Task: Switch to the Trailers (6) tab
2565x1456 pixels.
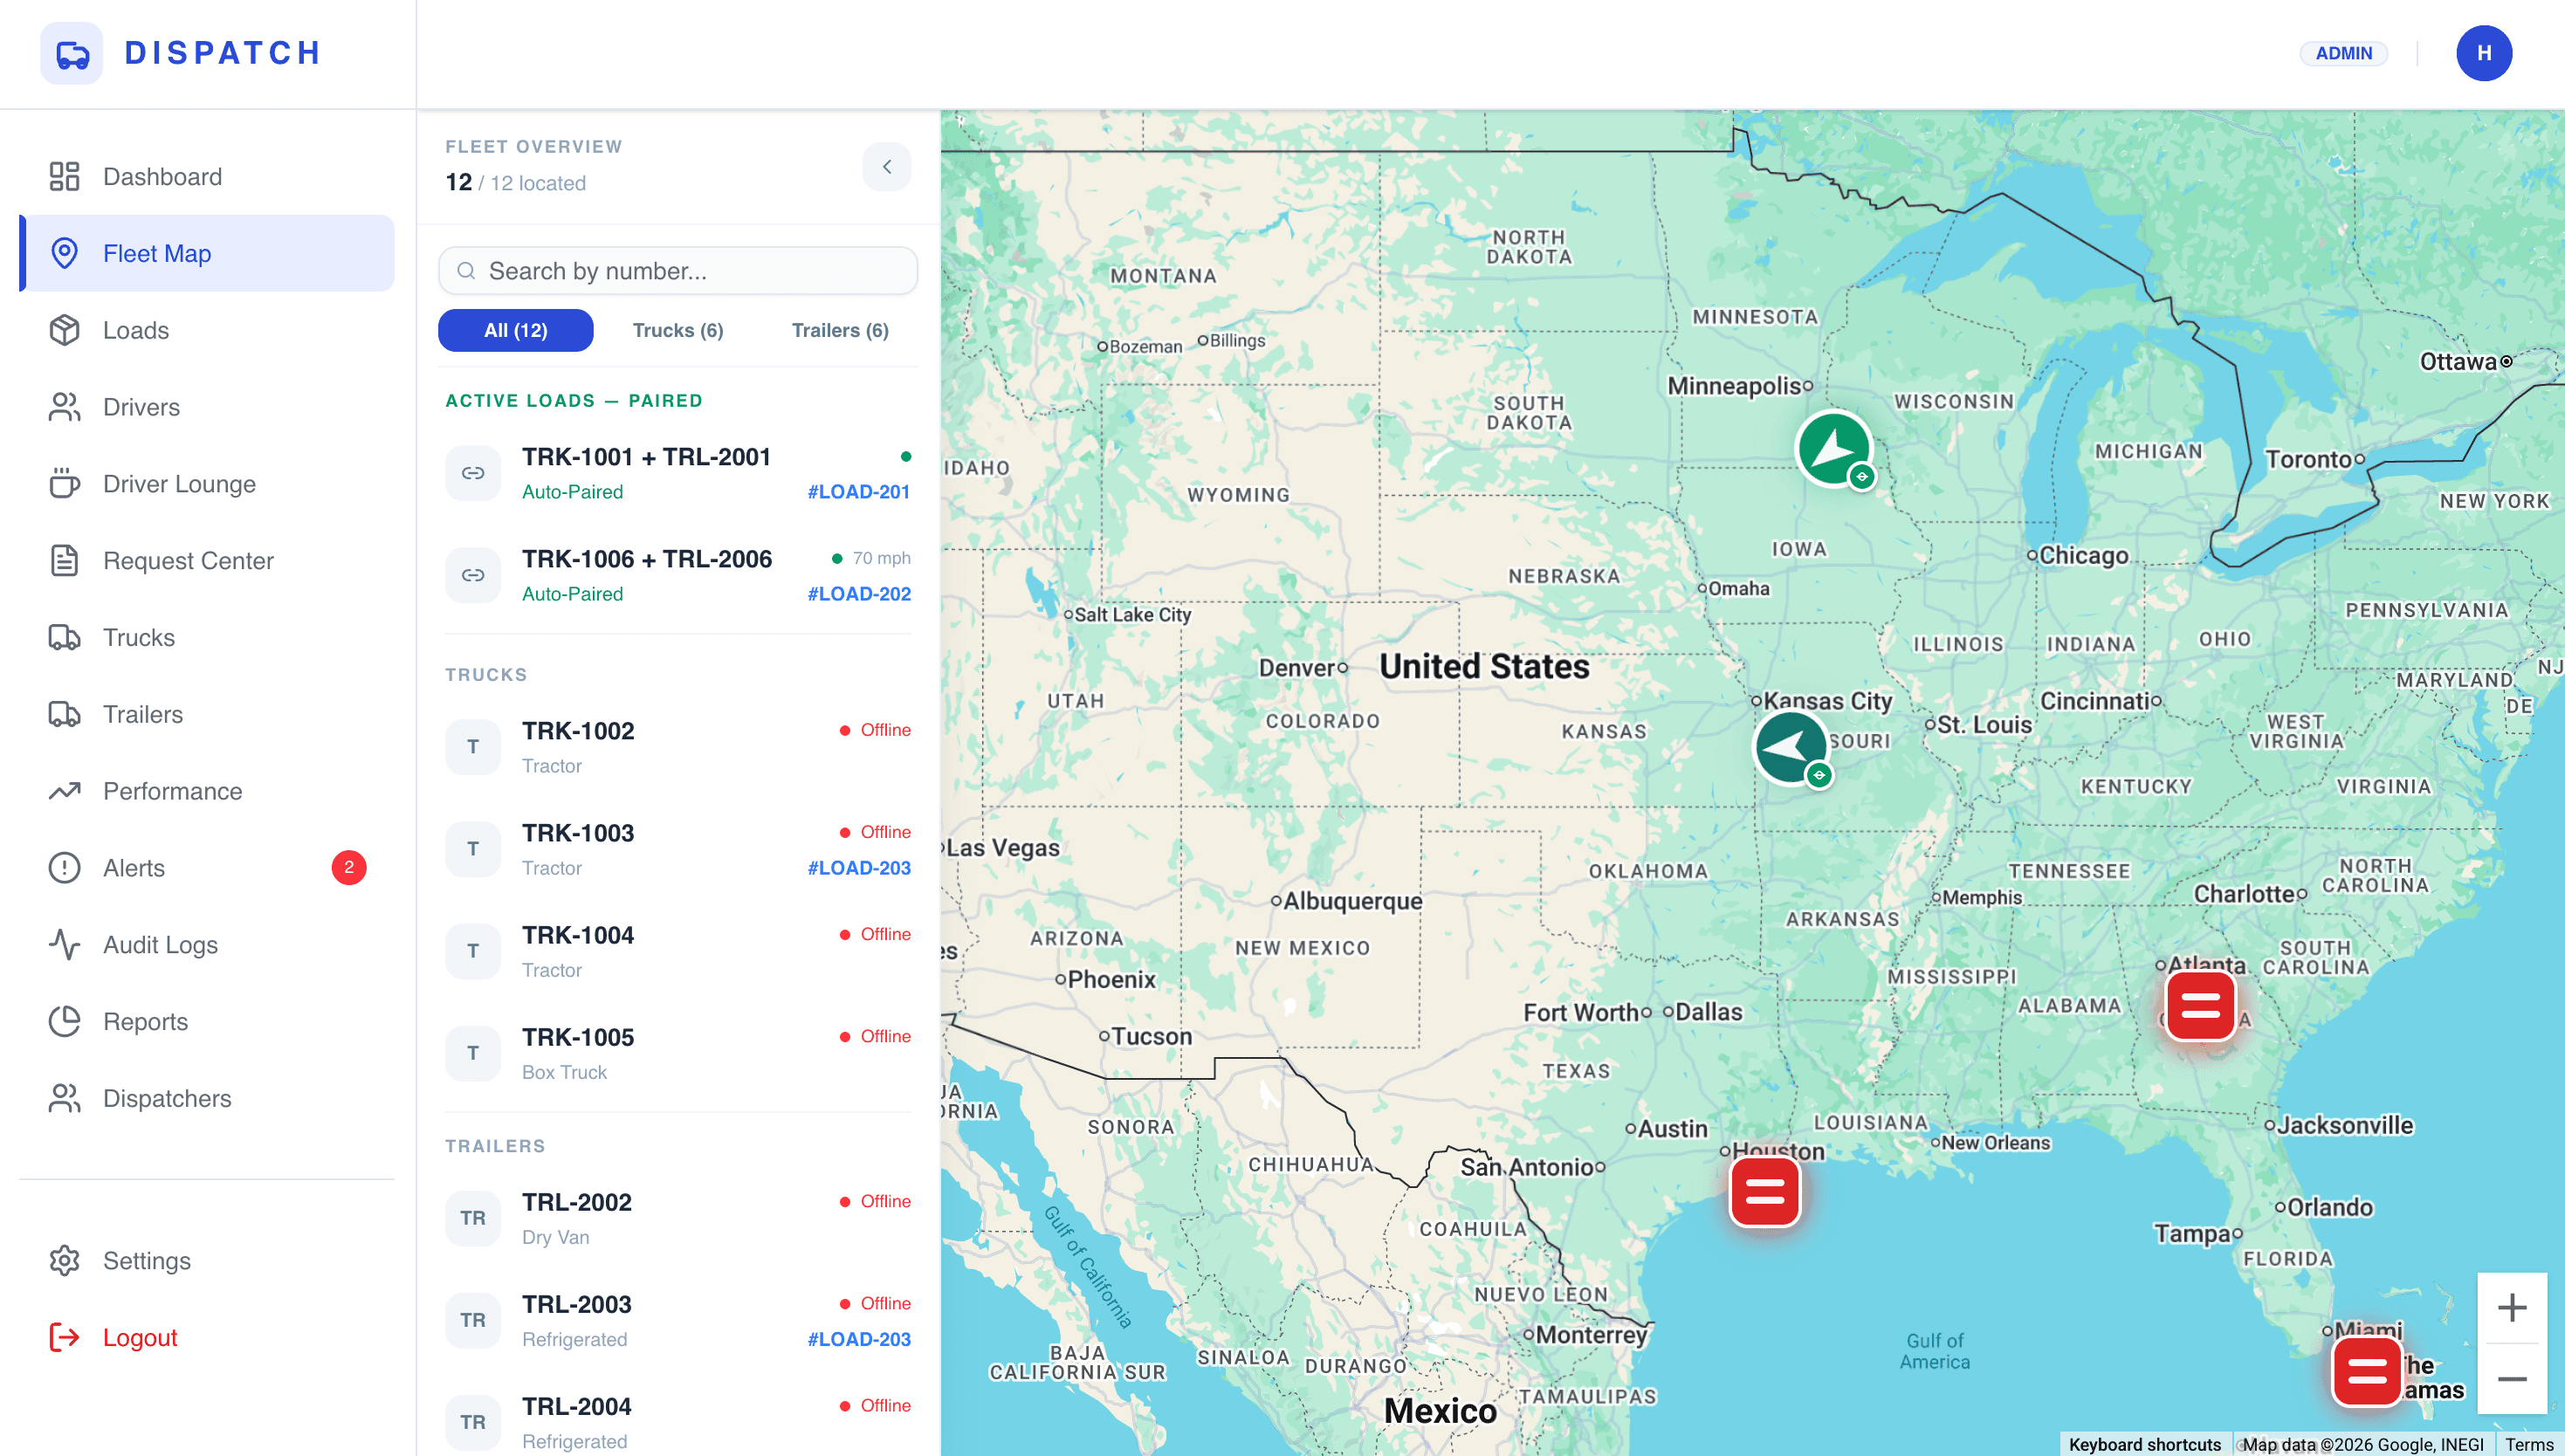Action: point(840,330)
